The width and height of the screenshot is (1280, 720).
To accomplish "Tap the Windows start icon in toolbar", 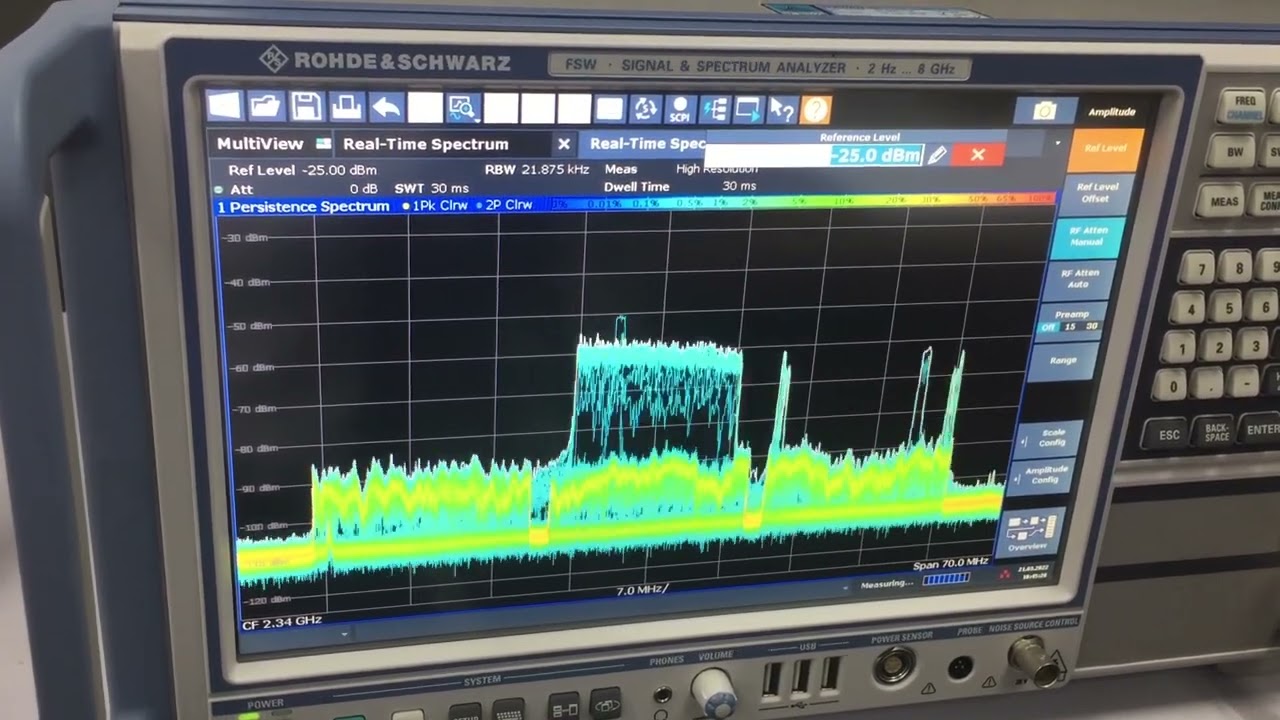I will (225, 106).
